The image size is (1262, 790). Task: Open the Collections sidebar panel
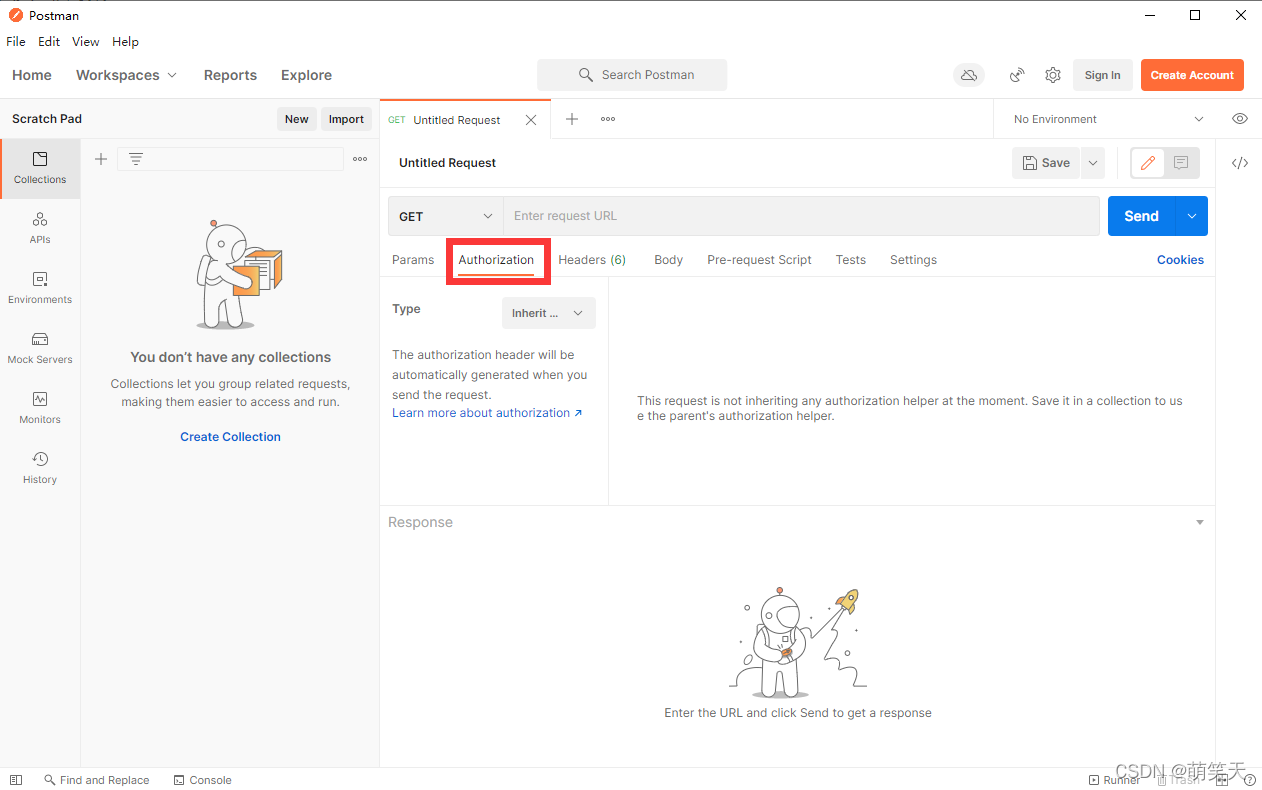tap(40, 168)
